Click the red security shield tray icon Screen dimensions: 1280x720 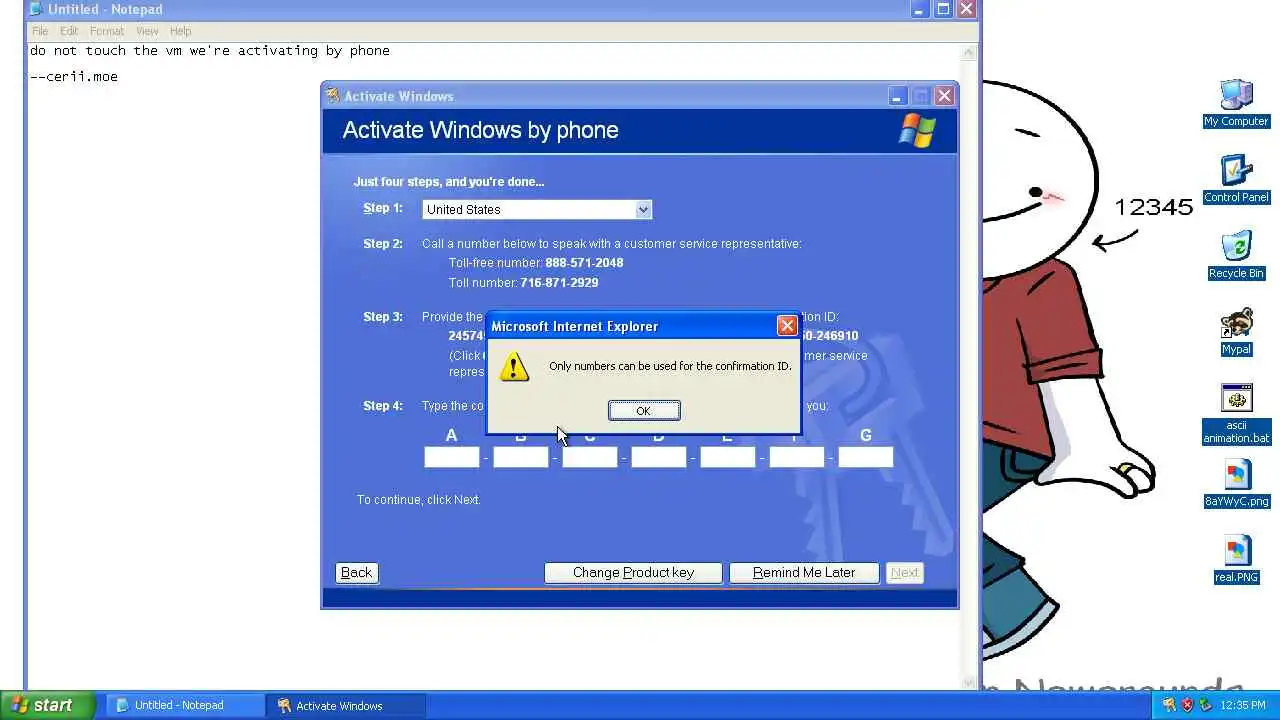pyautogui.click(x=1187, y=705)
